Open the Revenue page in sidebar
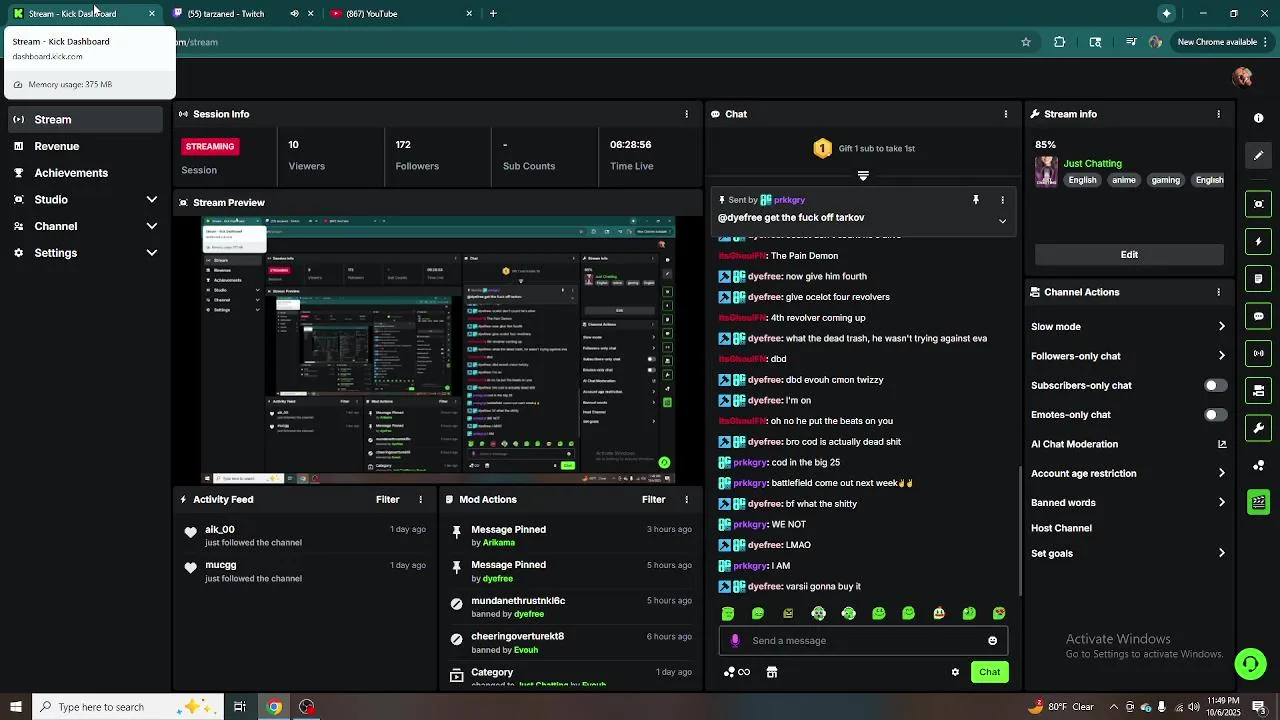The image size is (1280, 720). coord(86,146)
